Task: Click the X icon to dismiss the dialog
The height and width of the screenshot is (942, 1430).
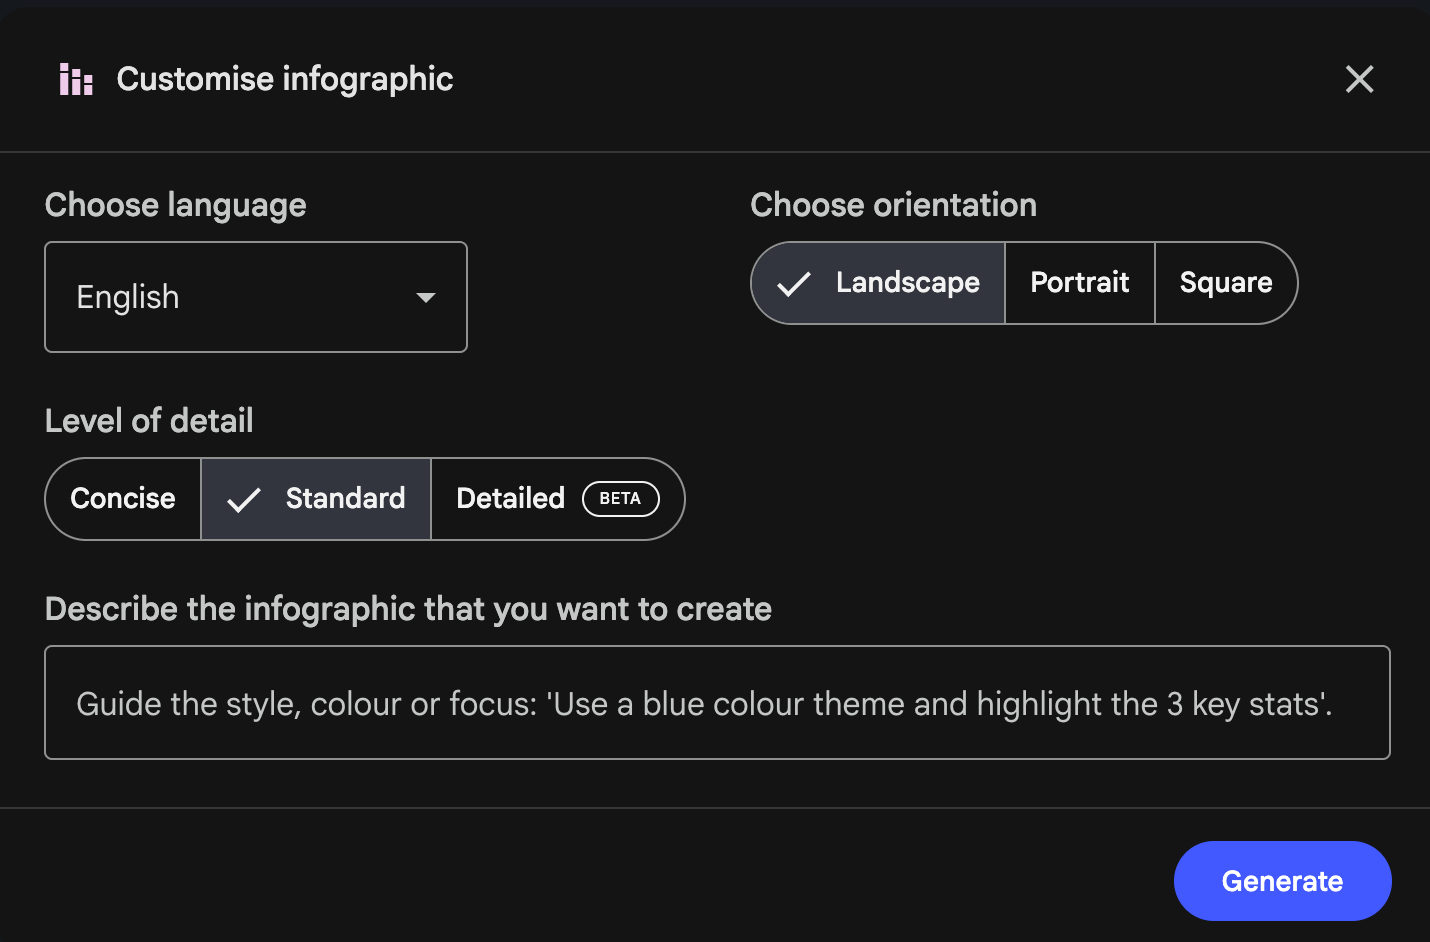Action: [1359, 79]
